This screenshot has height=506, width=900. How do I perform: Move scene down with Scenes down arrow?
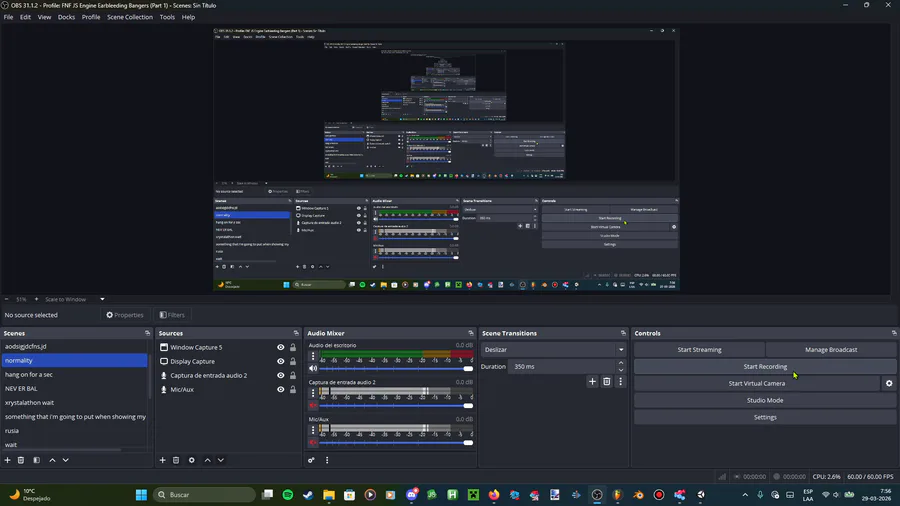pos(65,460)
